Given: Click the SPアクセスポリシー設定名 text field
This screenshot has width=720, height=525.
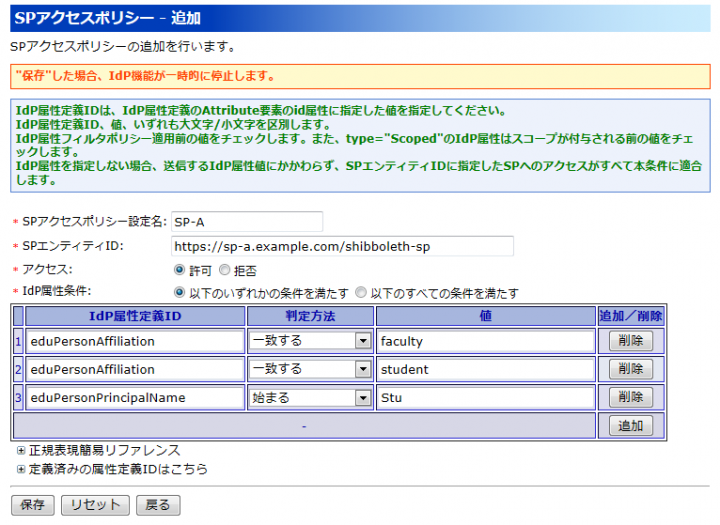Looking at the screenshot, I should coord(246,221).
